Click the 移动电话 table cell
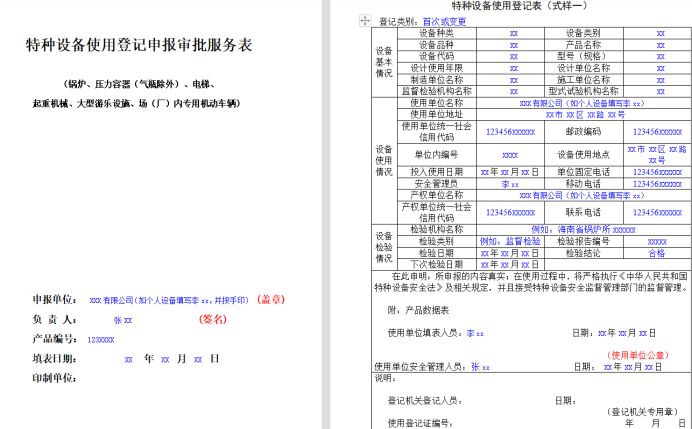The height and width of the screenshot is (429, 692). tap(584, 184)
